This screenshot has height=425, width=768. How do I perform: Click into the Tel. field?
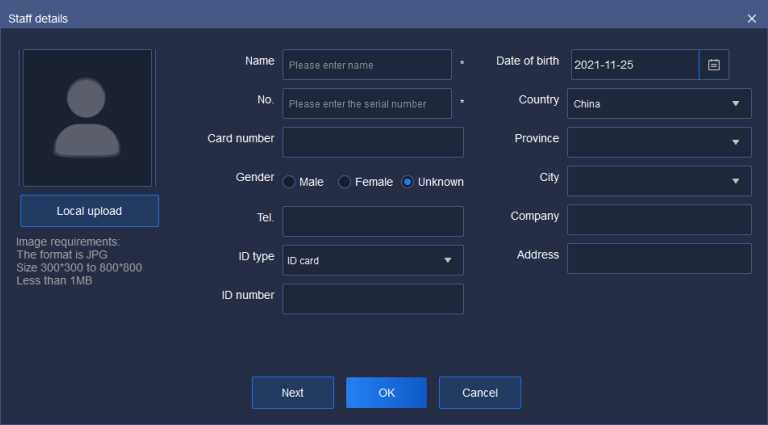click(373, 221)
